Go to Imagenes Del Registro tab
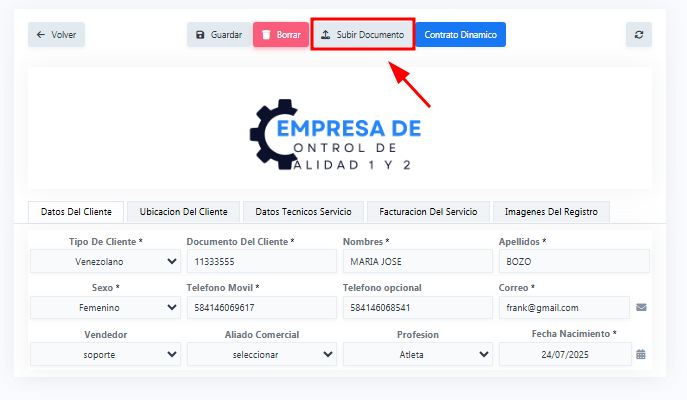This screenshot has width=687, height=400. (x=551, y=212)
